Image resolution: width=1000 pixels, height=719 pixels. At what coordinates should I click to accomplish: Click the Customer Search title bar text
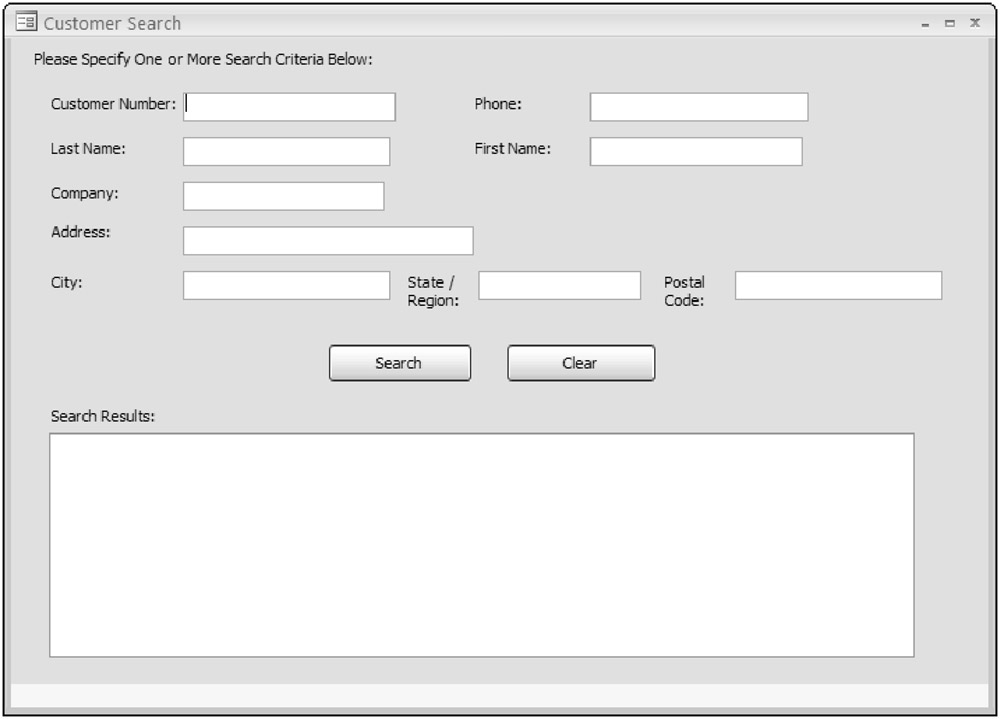click(112, 23)
